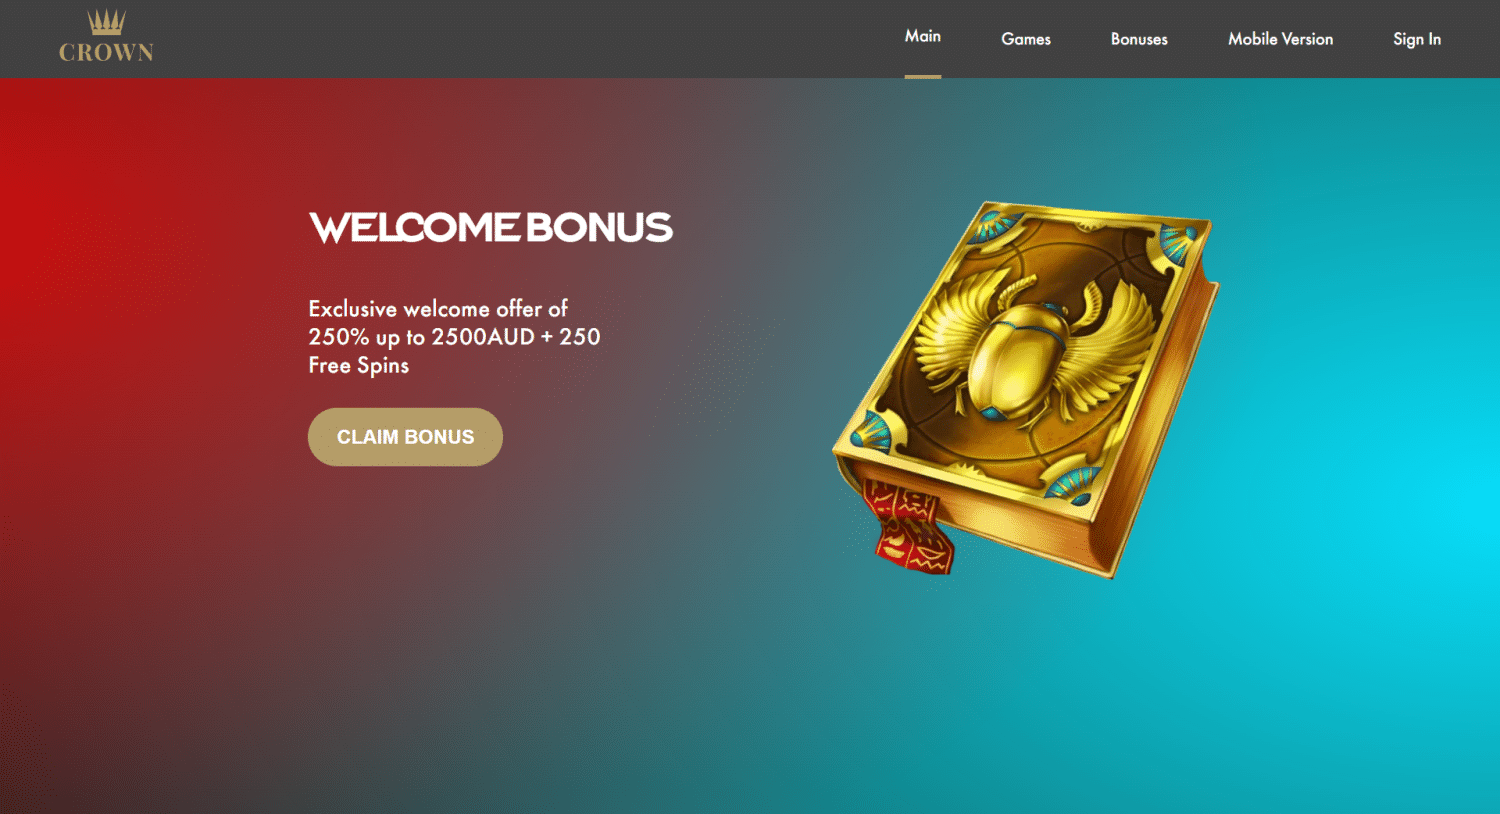Click the golden scarab beetle body
Viewport: 1500px width, 814px height.
click(1010, 360)
